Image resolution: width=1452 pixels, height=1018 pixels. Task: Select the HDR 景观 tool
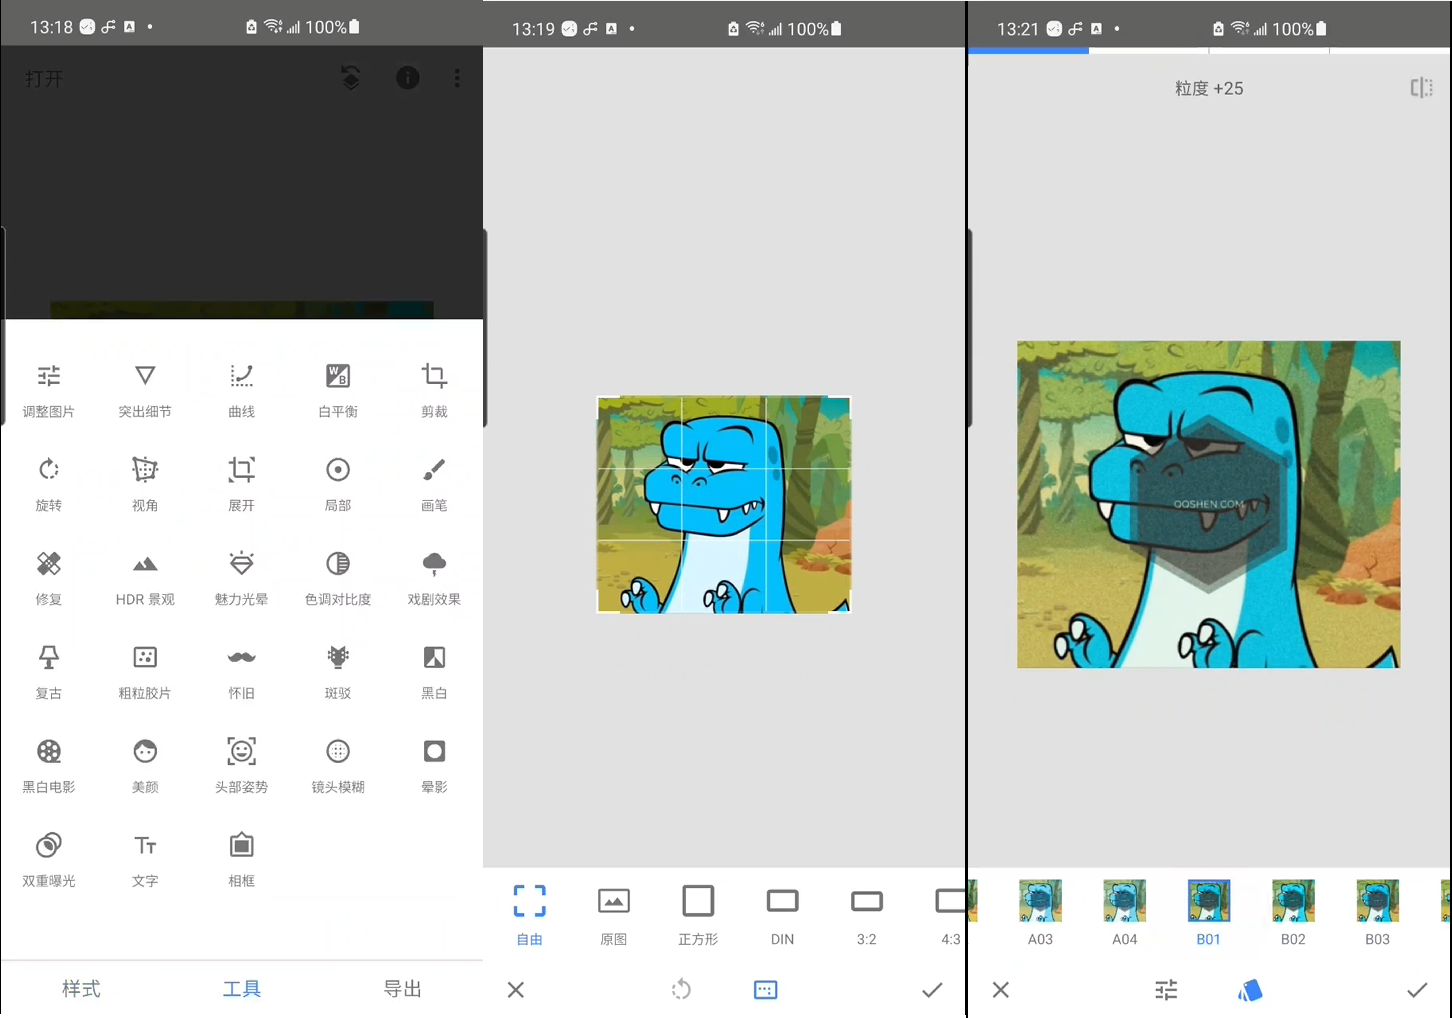(145, 578)
